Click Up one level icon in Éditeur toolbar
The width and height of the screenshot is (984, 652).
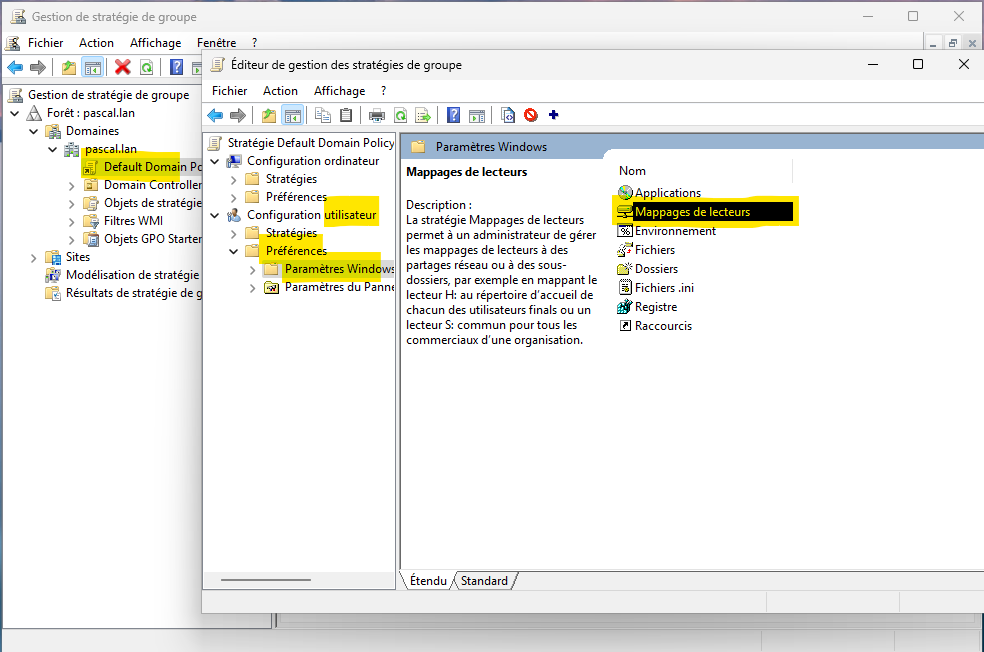269,115
